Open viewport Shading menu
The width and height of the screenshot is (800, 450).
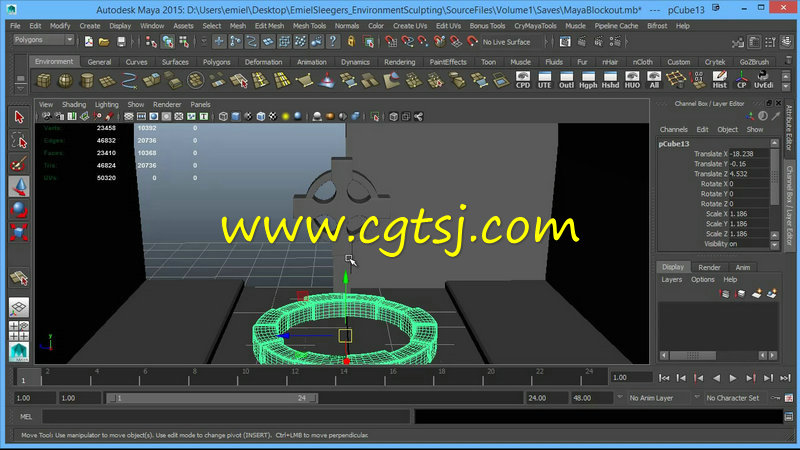74,104
